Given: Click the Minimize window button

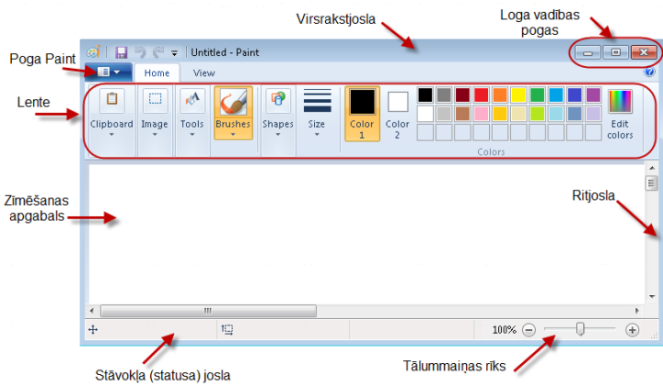Looking at the screenshot, I should (x=588, y=52).
